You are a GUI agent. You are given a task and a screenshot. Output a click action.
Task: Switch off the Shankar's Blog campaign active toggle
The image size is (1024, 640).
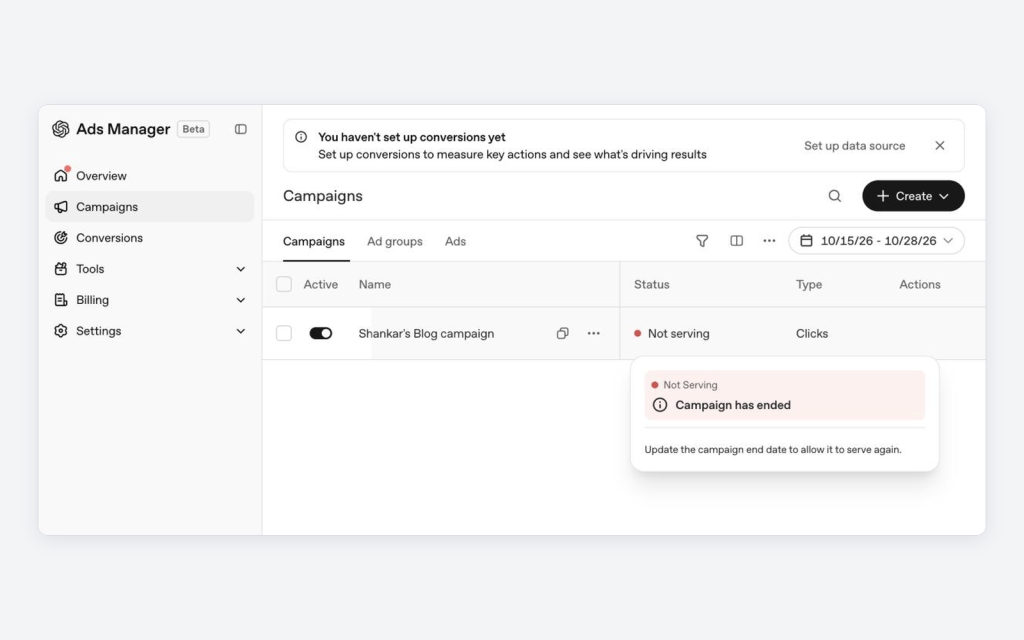(321, 333)
